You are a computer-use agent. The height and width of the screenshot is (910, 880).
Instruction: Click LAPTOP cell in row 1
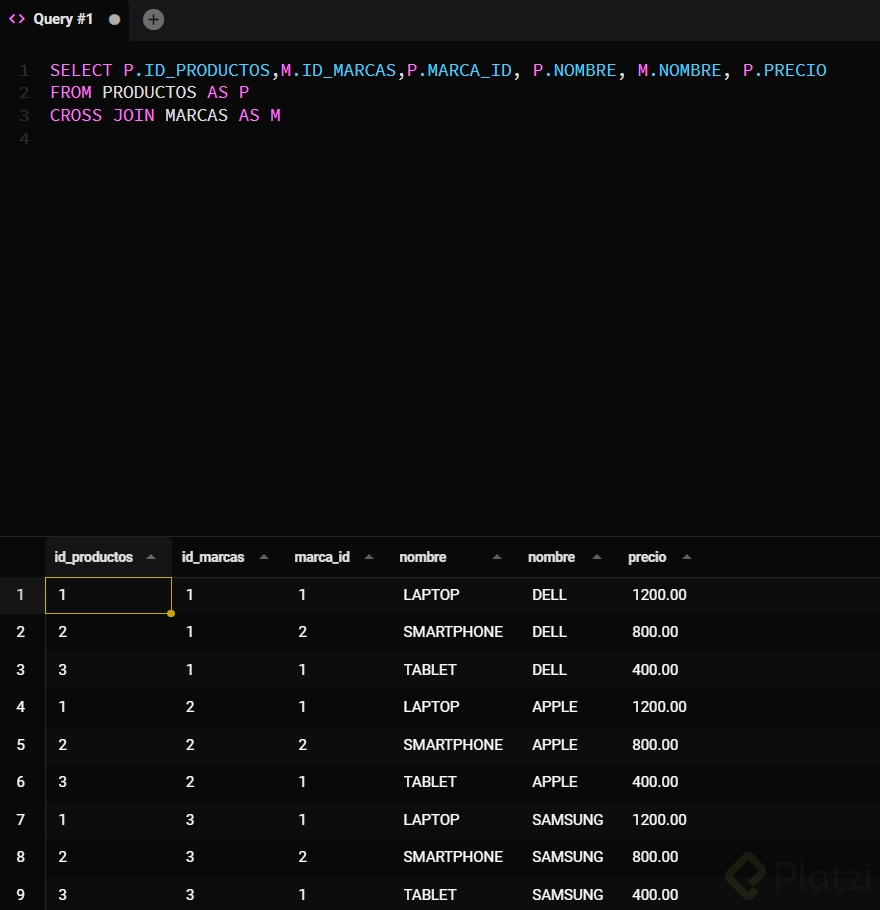431,595
